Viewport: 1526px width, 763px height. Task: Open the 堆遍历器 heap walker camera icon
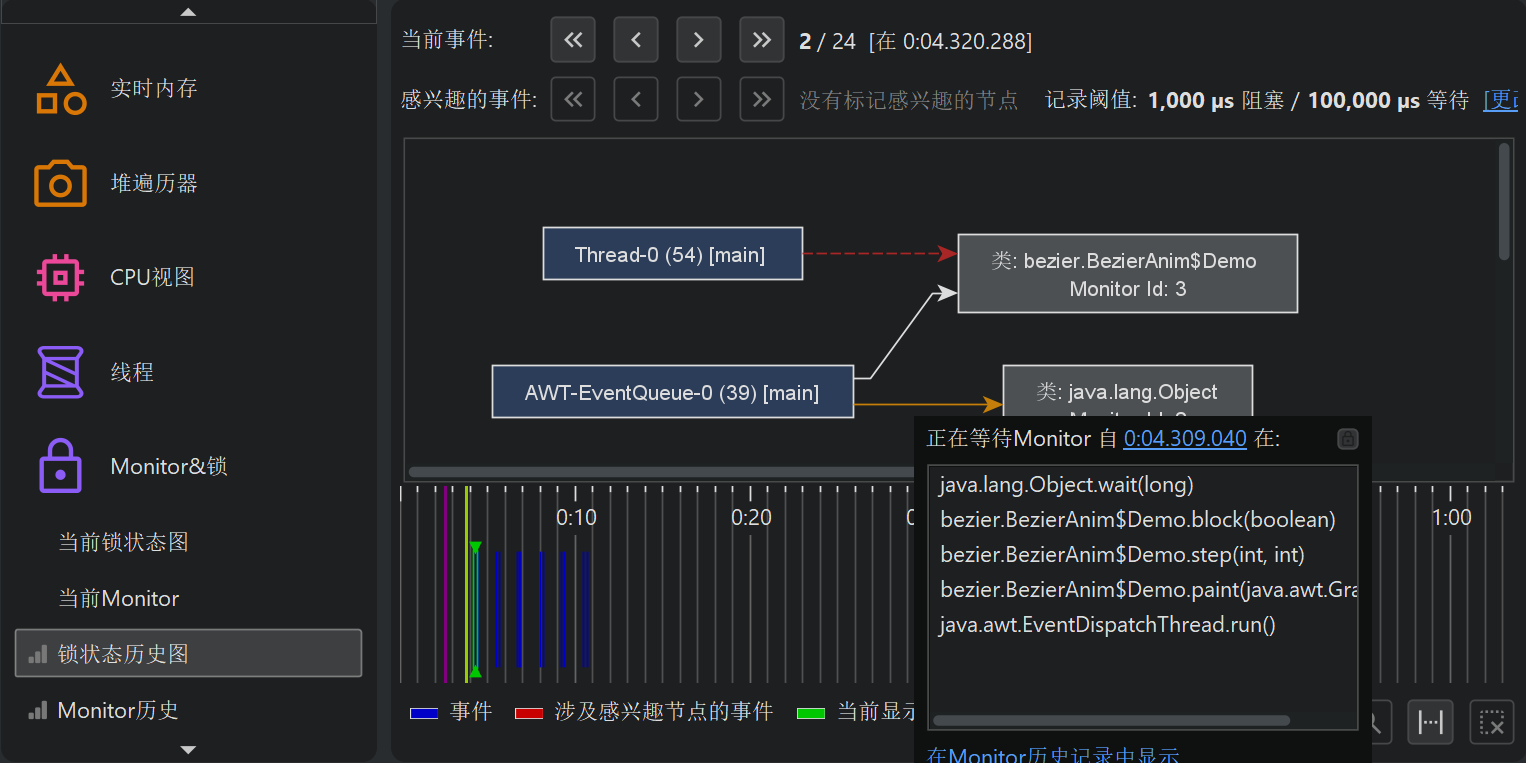(x=60, y=183)
